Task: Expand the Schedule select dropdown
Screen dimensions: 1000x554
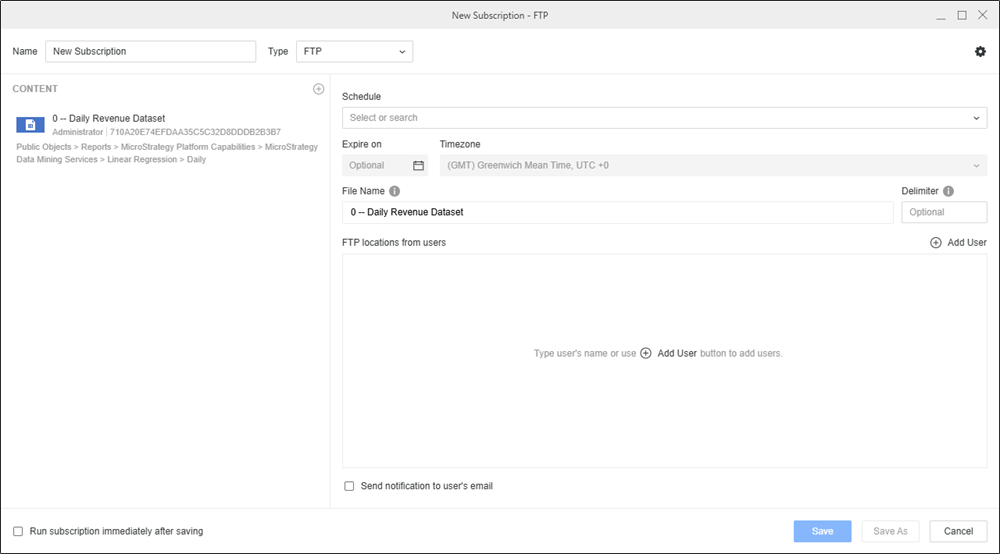Action: tap(664, 118)
